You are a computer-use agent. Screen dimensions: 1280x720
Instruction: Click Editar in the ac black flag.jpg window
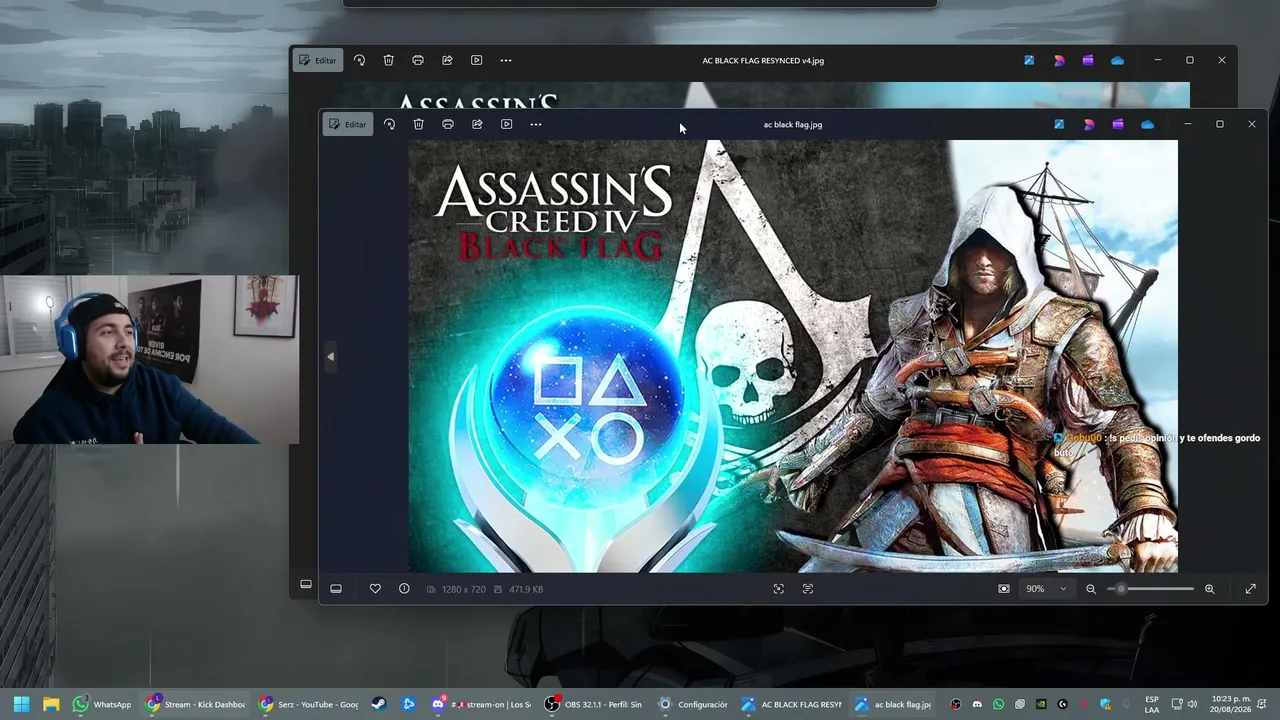click(347, 124)
